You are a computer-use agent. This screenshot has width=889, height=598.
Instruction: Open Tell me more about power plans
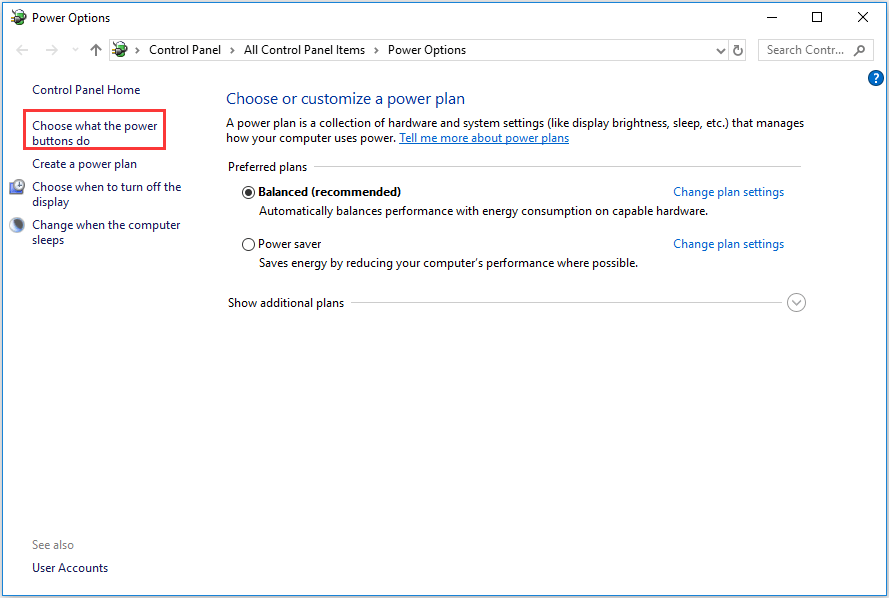(x=484, y=138)
